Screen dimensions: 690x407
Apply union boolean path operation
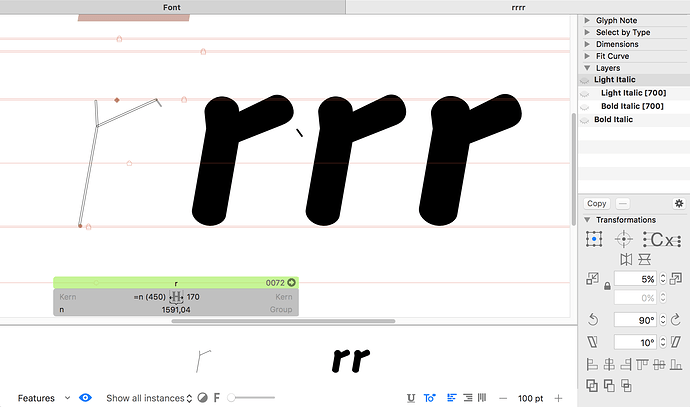[592, 385]
